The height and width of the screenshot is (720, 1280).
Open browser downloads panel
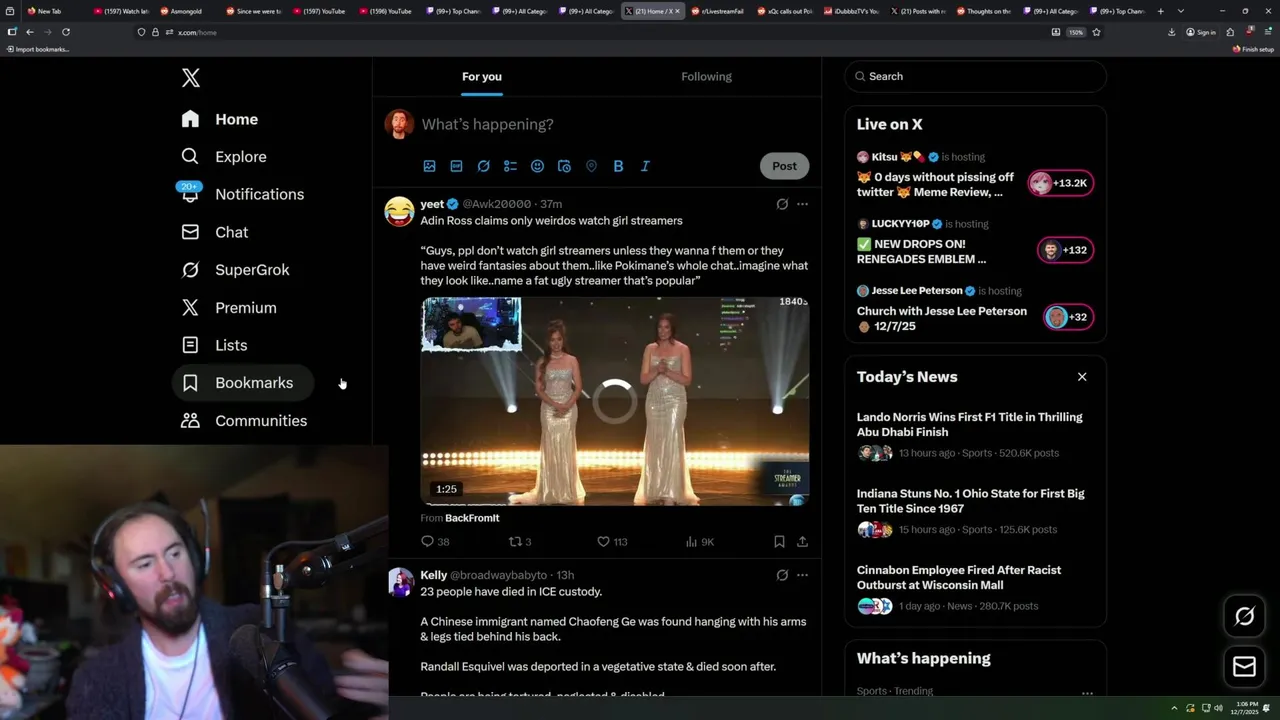coord(1171,32)
